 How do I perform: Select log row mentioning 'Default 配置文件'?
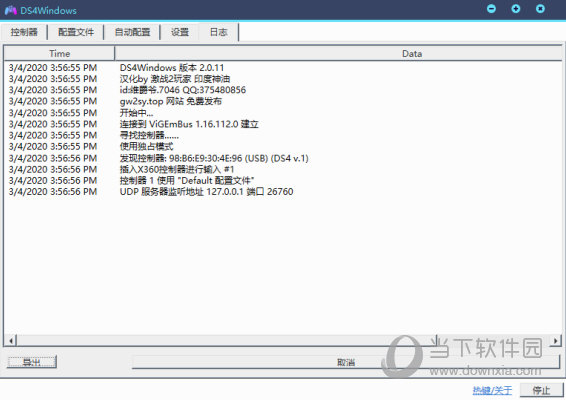(x=283, y=181)
